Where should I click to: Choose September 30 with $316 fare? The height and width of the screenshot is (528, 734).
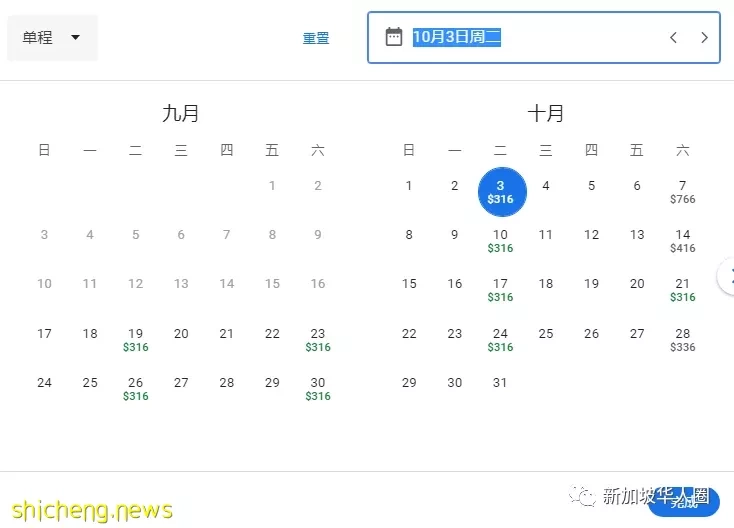click(x=318, y=389)
